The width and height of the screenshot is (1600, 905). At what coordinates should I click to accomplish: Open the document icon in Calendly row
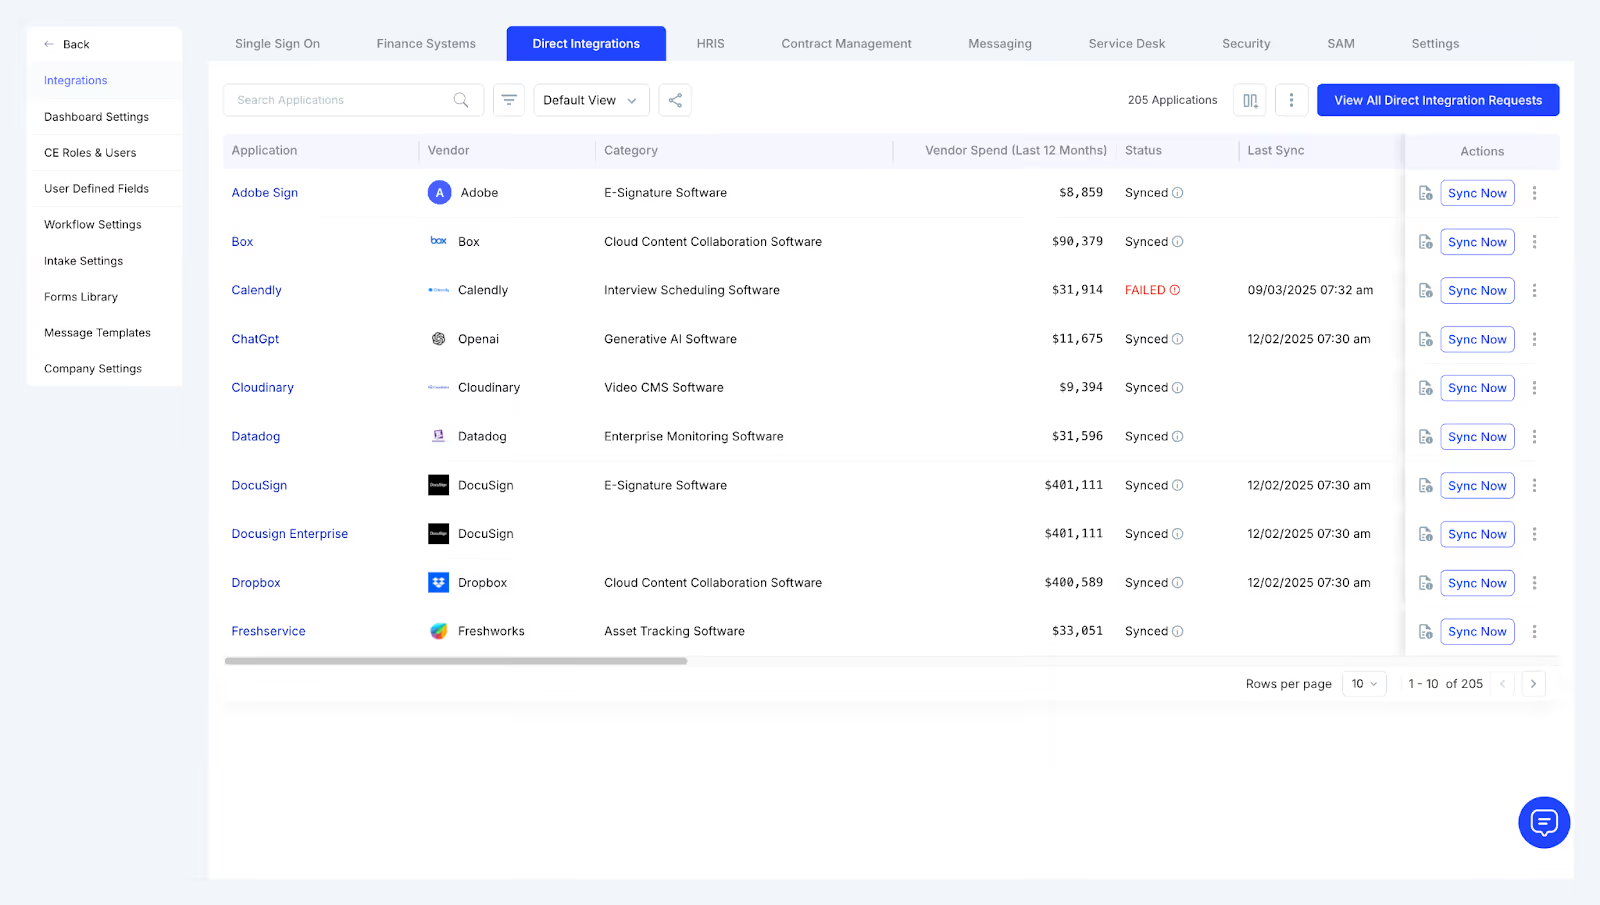pyautogui.click(x=1425, y=291)
